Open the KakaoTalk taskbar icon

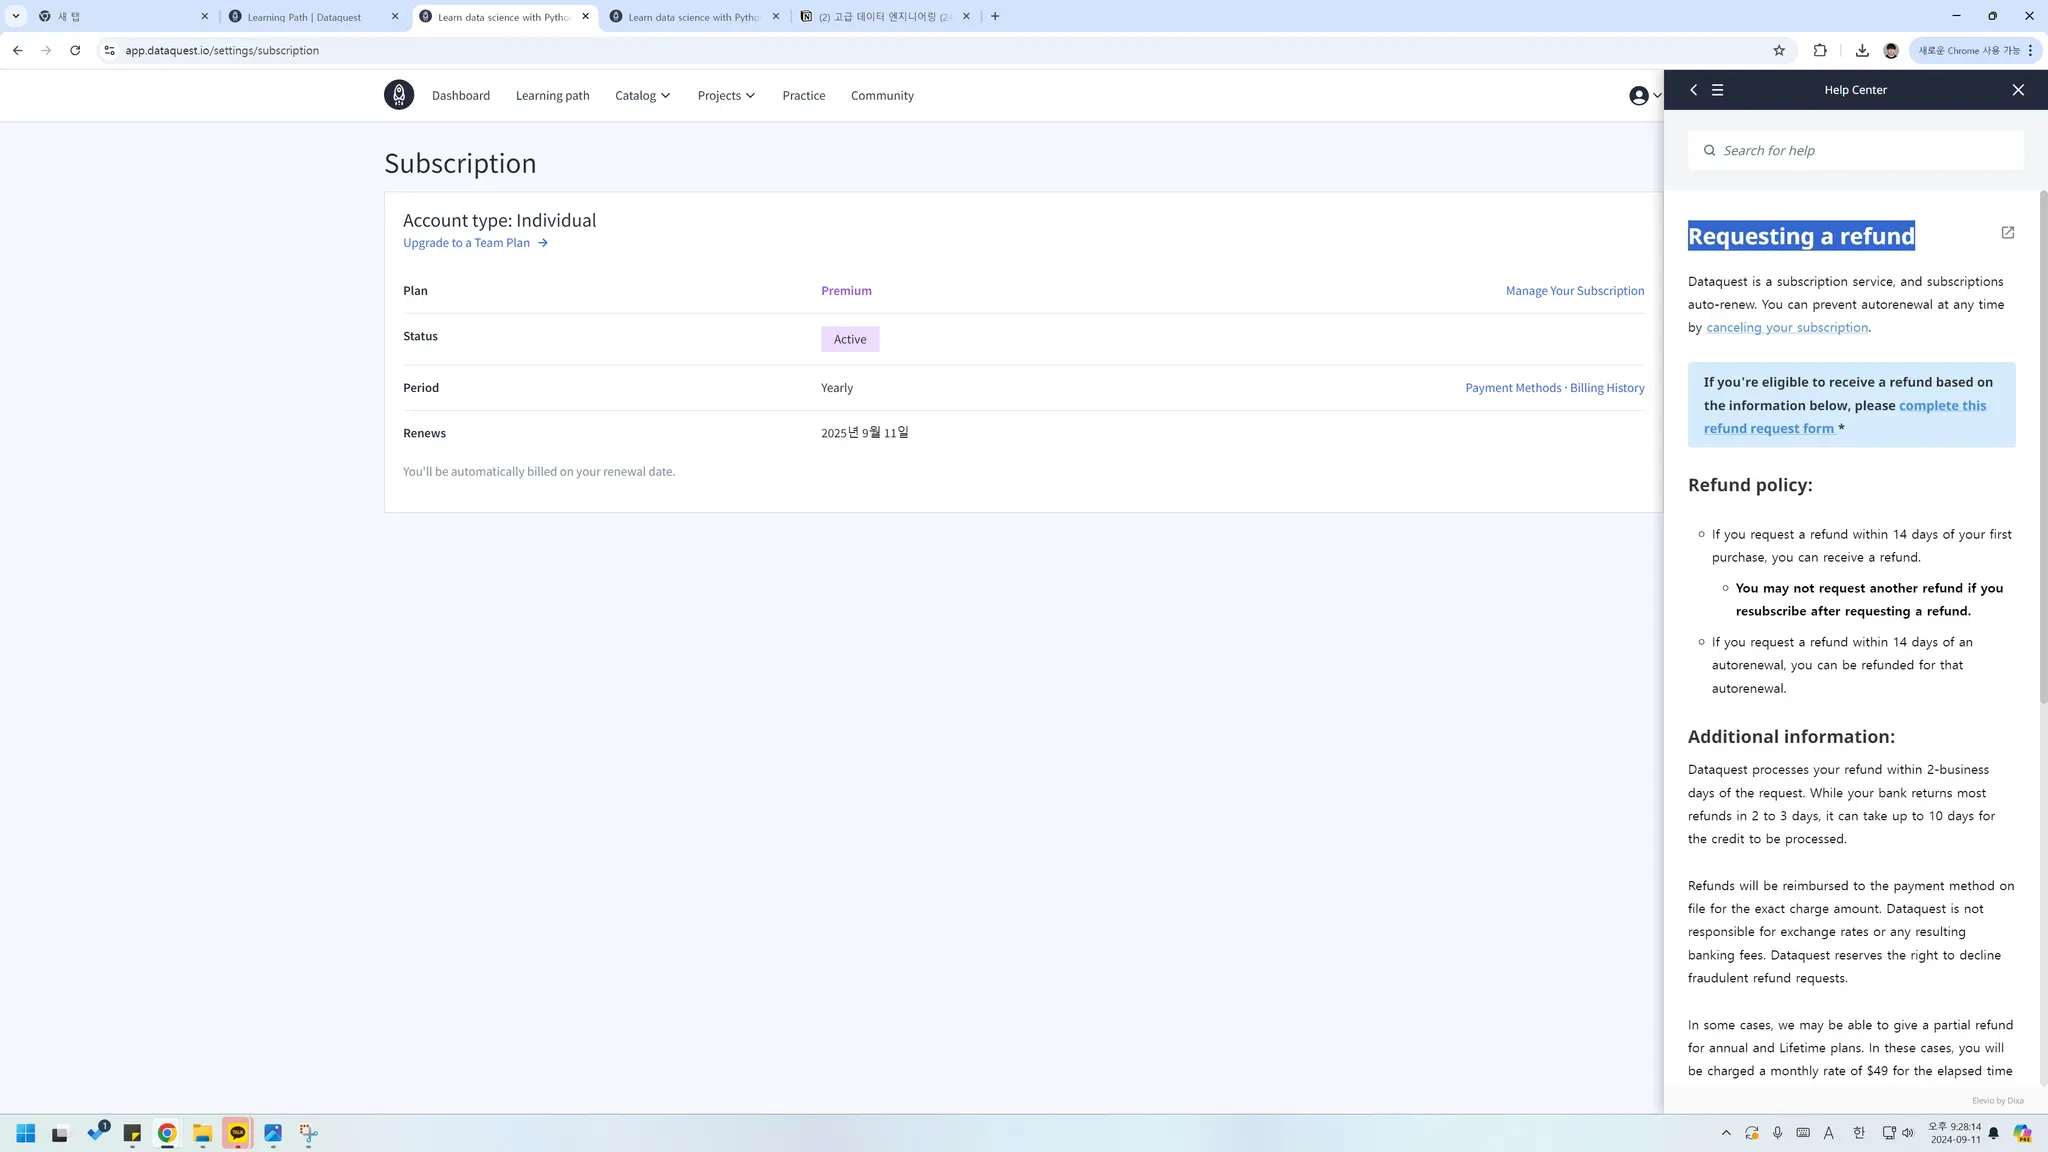tap(237, 1133)
